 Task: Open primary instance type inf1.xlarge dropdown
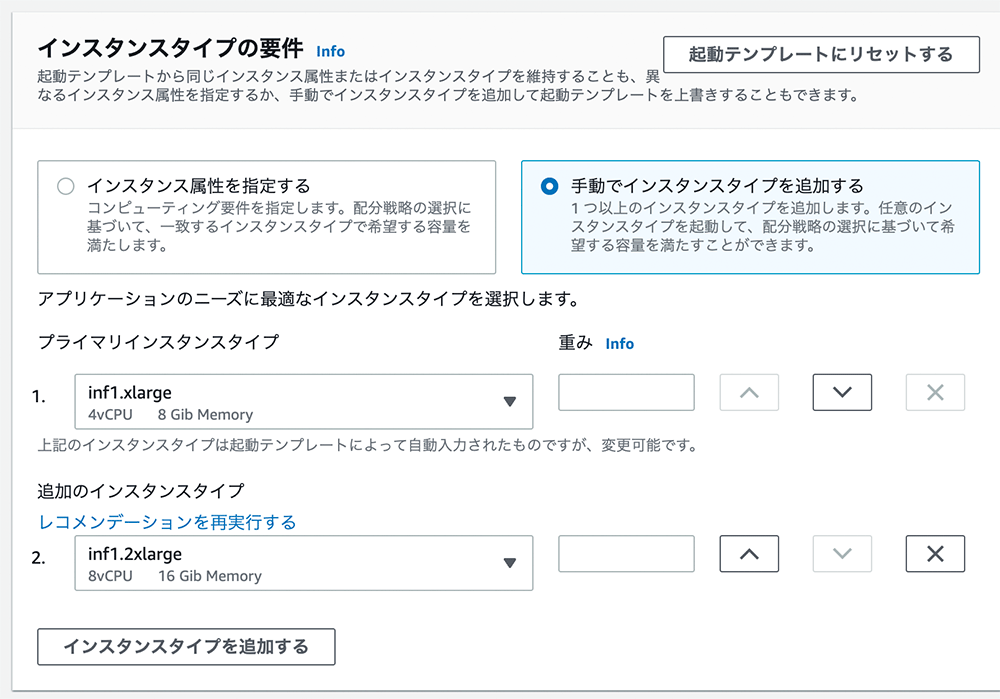290,402
